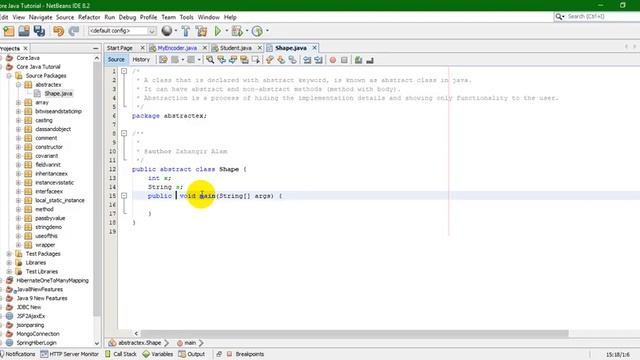Click the Uncomment code icon

pos(370,60)
